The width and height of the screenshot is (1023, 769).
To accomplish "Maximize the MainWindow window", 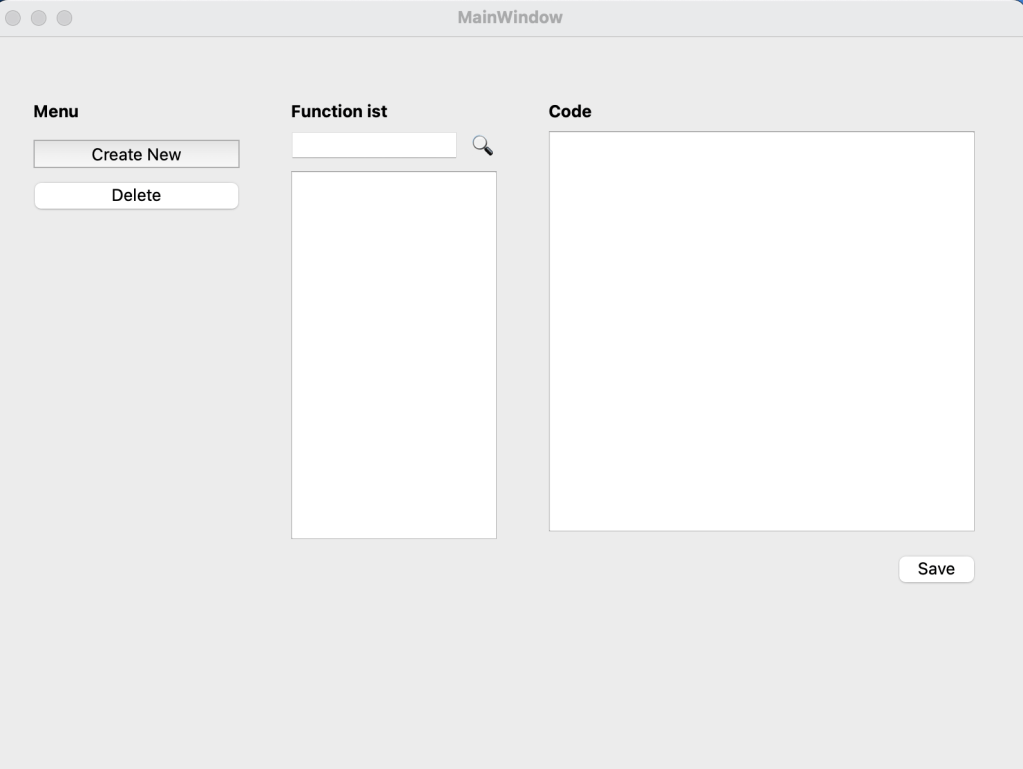I will coord(64,18).
